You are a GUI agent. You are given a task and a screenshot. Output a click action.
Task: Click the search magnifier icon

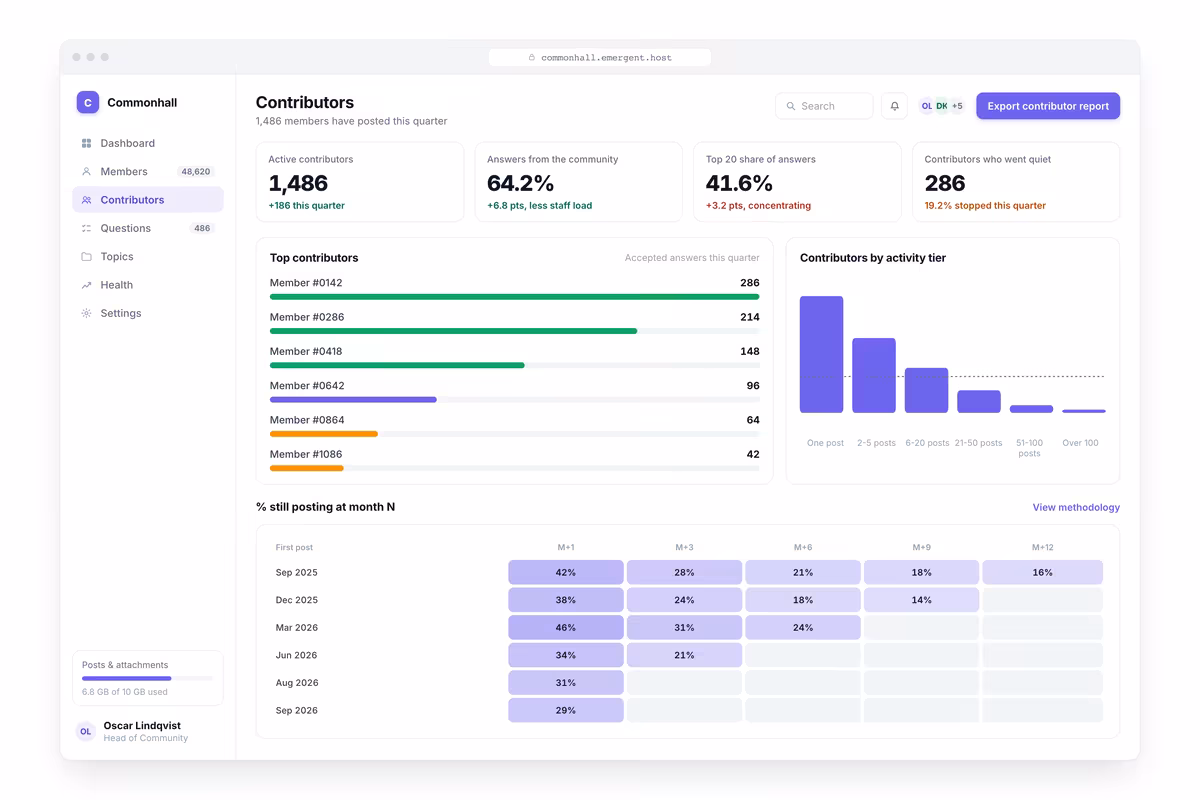click(x=791, y=106)
